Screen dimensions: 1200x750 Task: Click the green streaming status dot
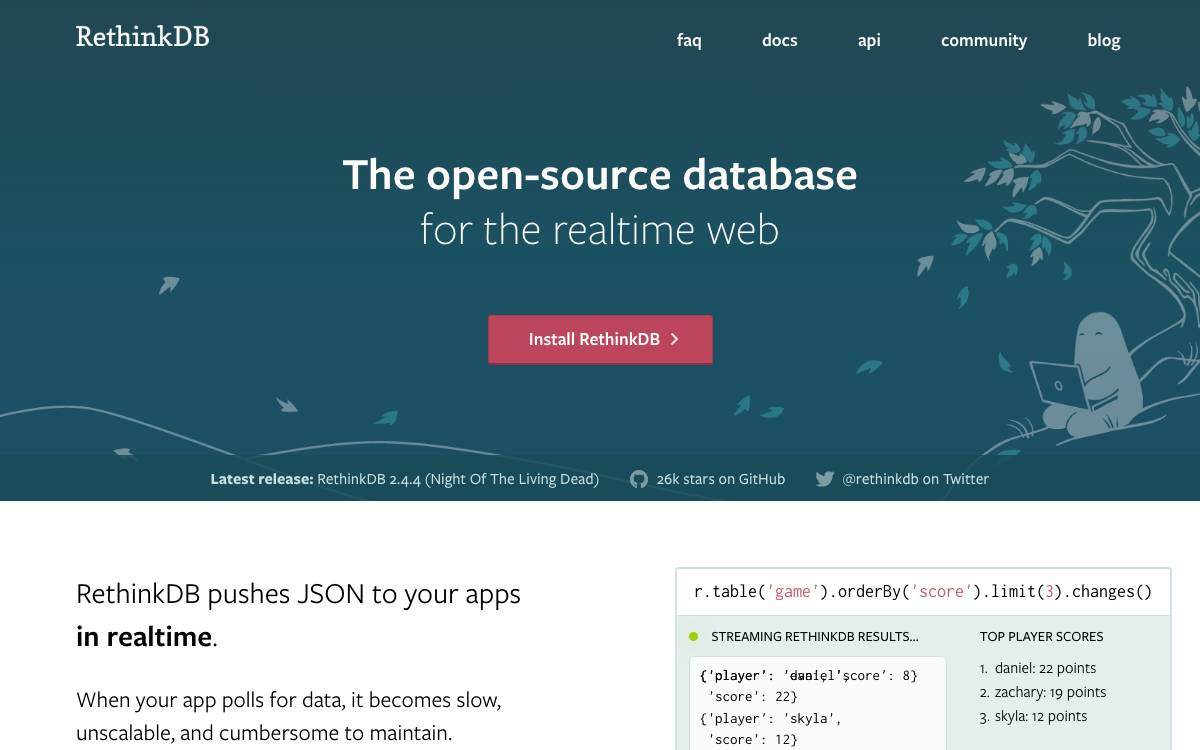[x=694, y=636]
